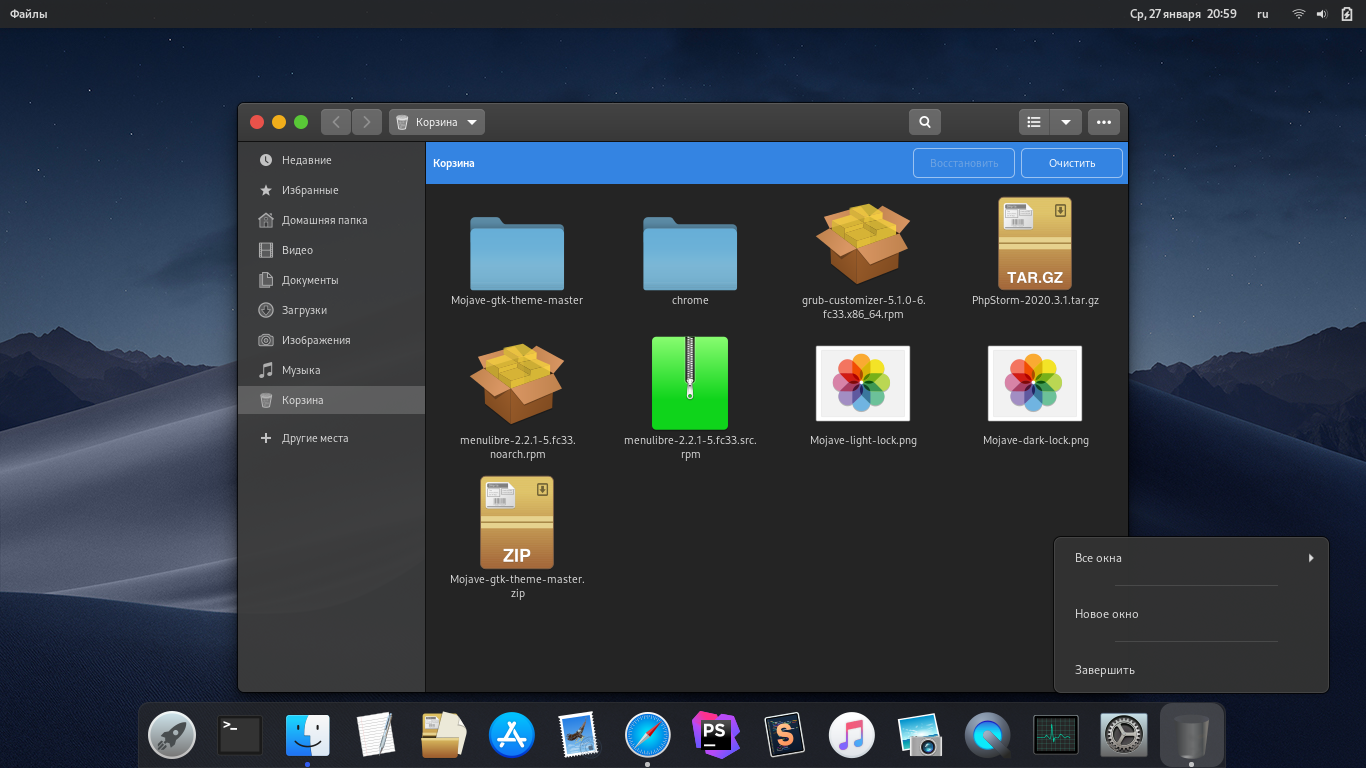
Task: Open the system monitor dock icon
Action: 1056,736
